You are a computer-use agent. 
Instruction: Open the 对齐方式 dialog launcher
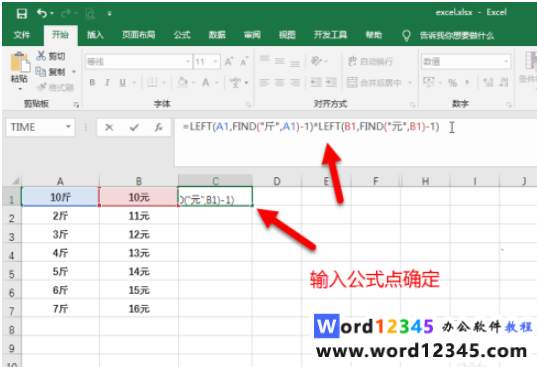tap(413, 105)
